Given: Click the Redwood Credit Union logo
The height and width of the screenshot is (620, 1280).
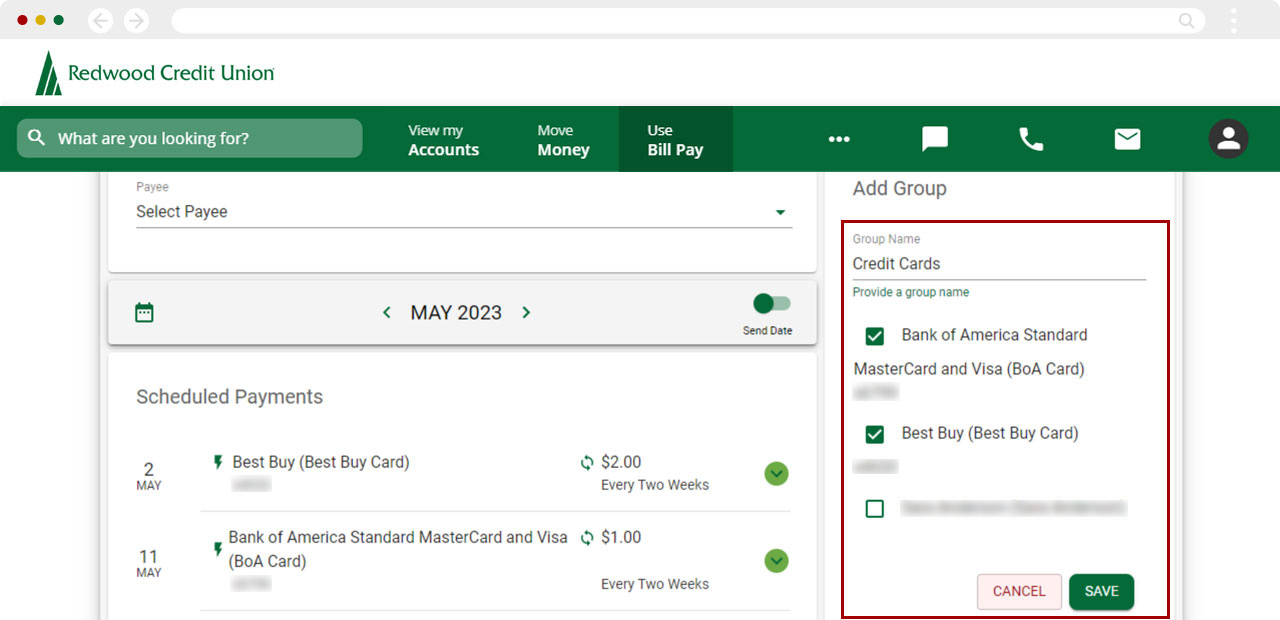Looking at the screenshot, I should (x=155, y=73).
